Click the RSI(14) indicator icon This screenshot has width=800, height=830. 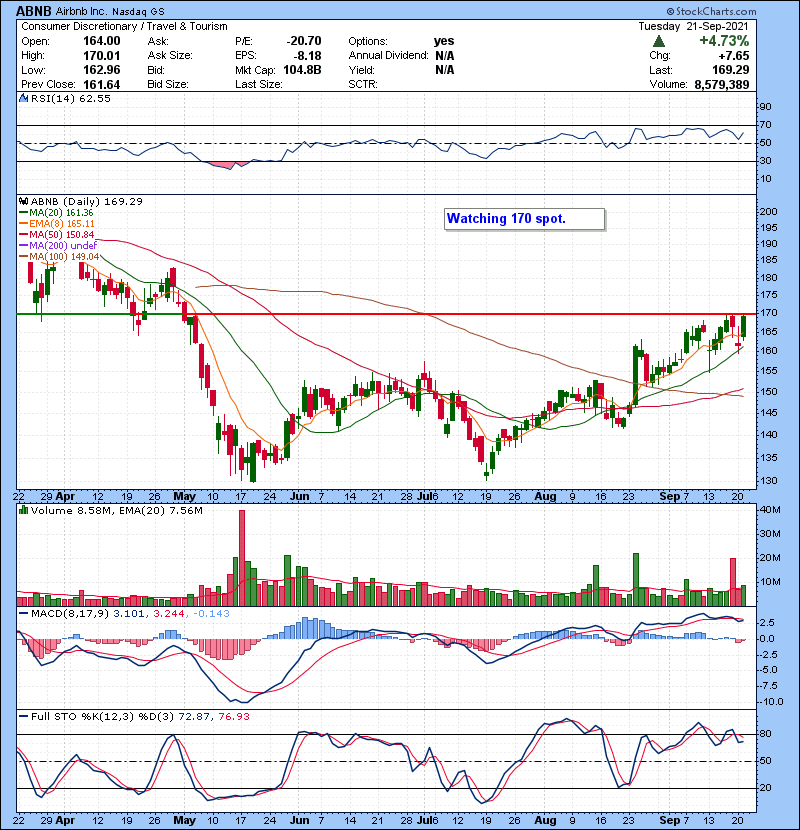pyautogui.click(x=23, y=98)
